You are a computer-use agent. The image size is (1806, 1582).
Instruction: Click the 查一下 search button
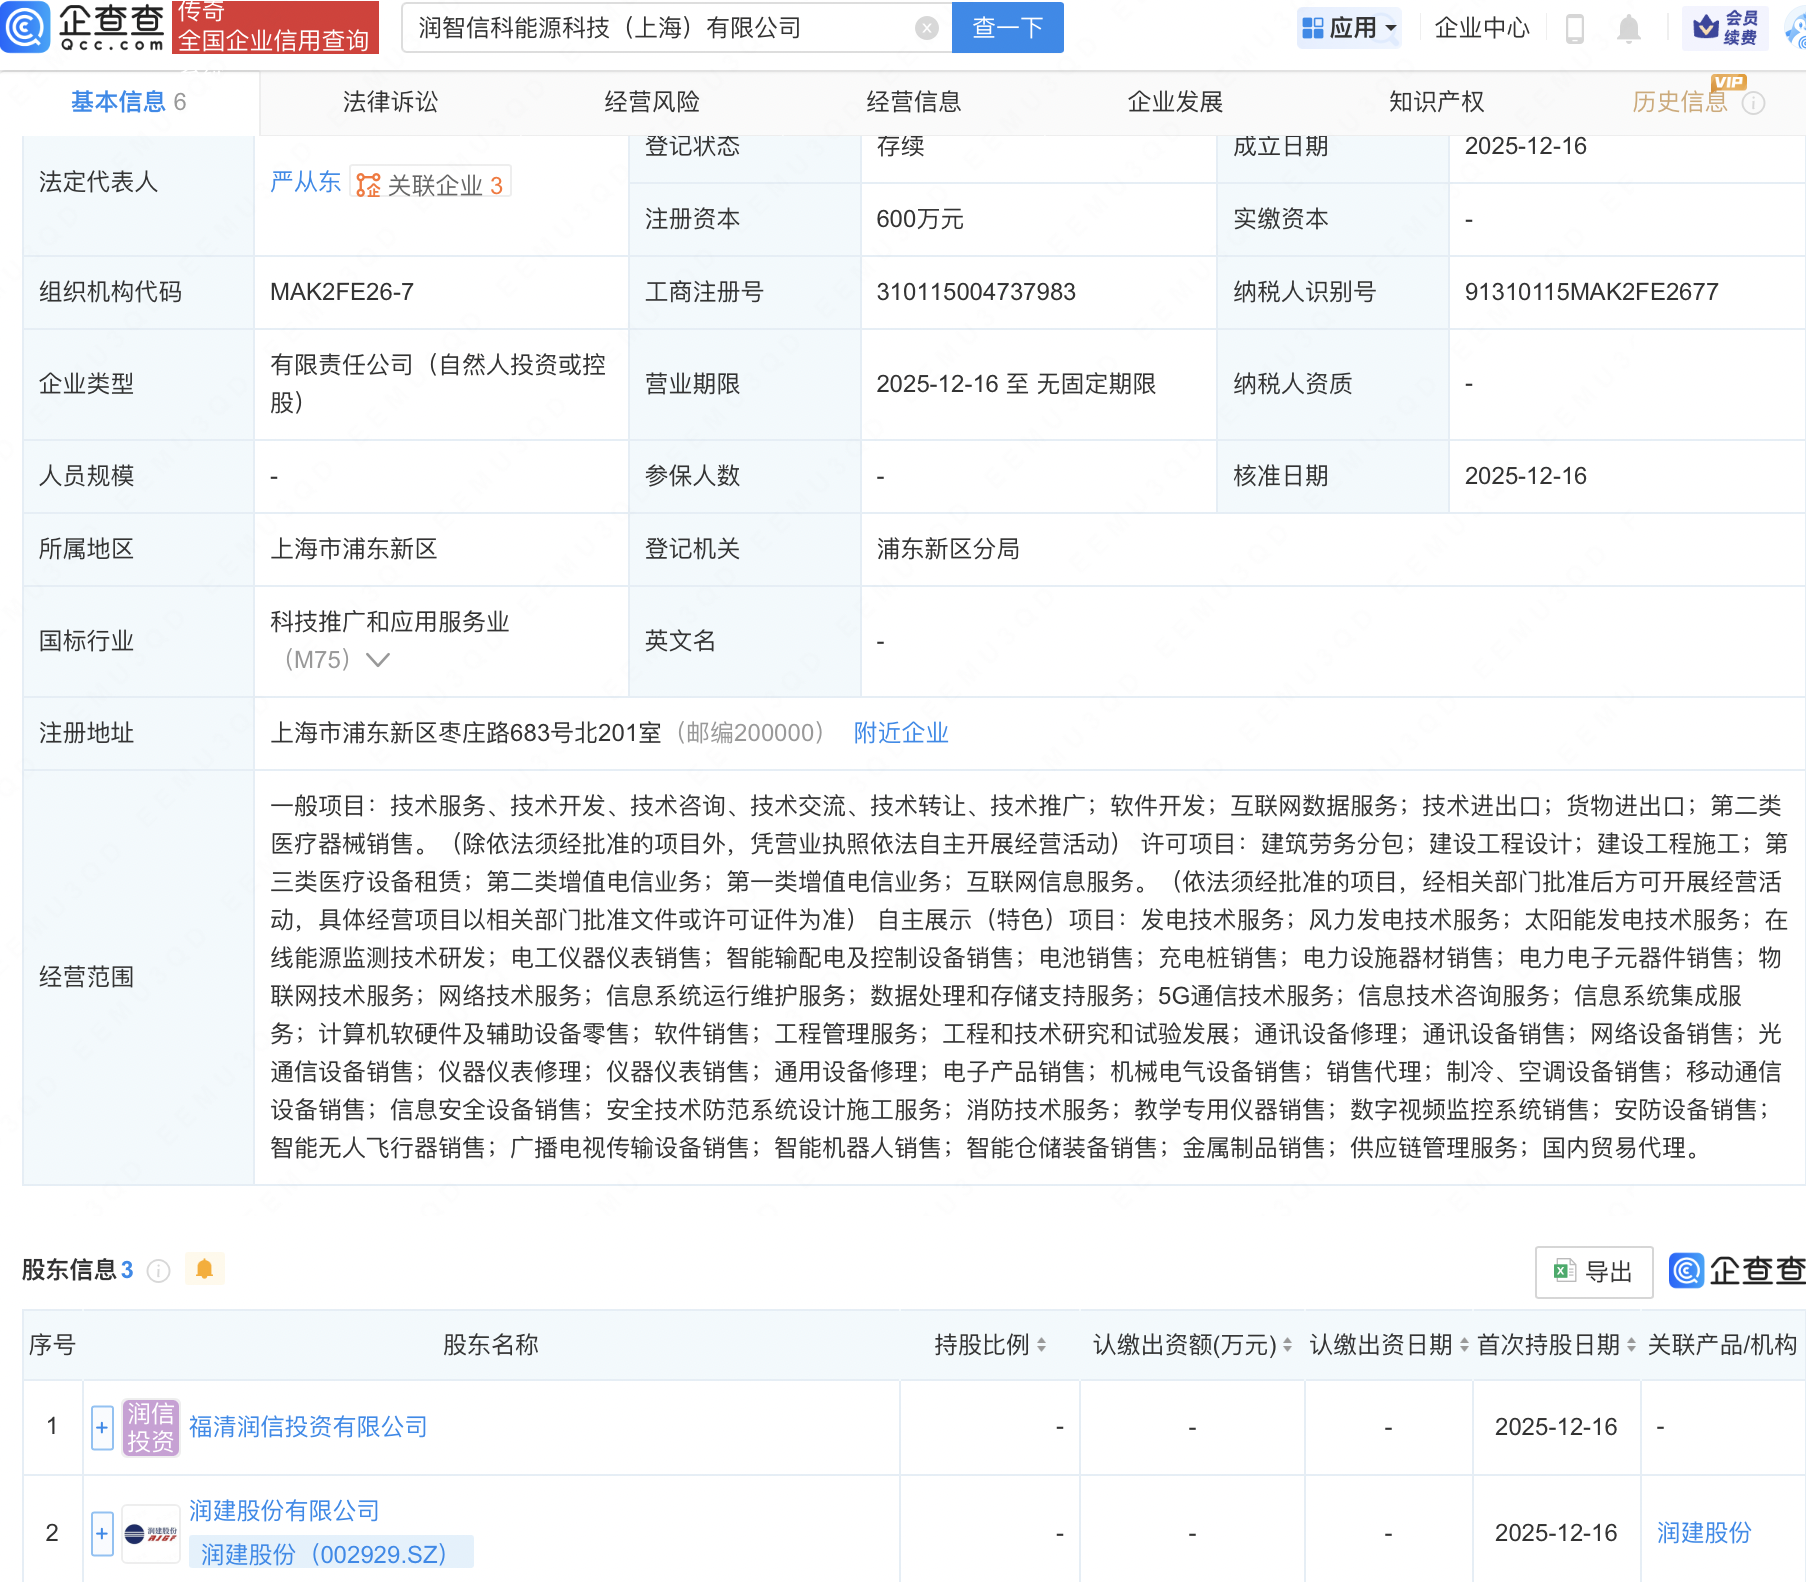click(x=1007, y=28)
